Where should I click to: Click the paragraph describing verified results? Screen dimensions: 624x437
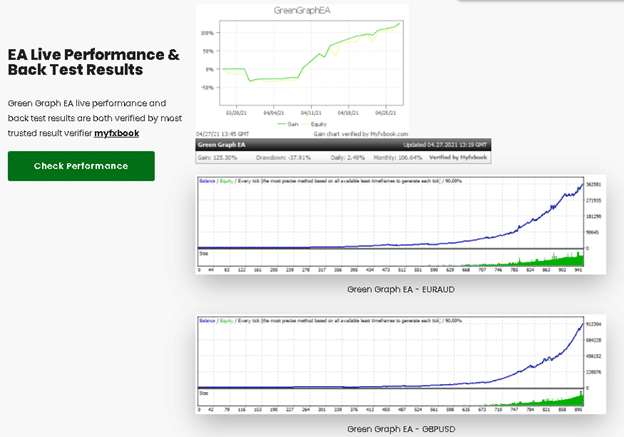[95, 118]
